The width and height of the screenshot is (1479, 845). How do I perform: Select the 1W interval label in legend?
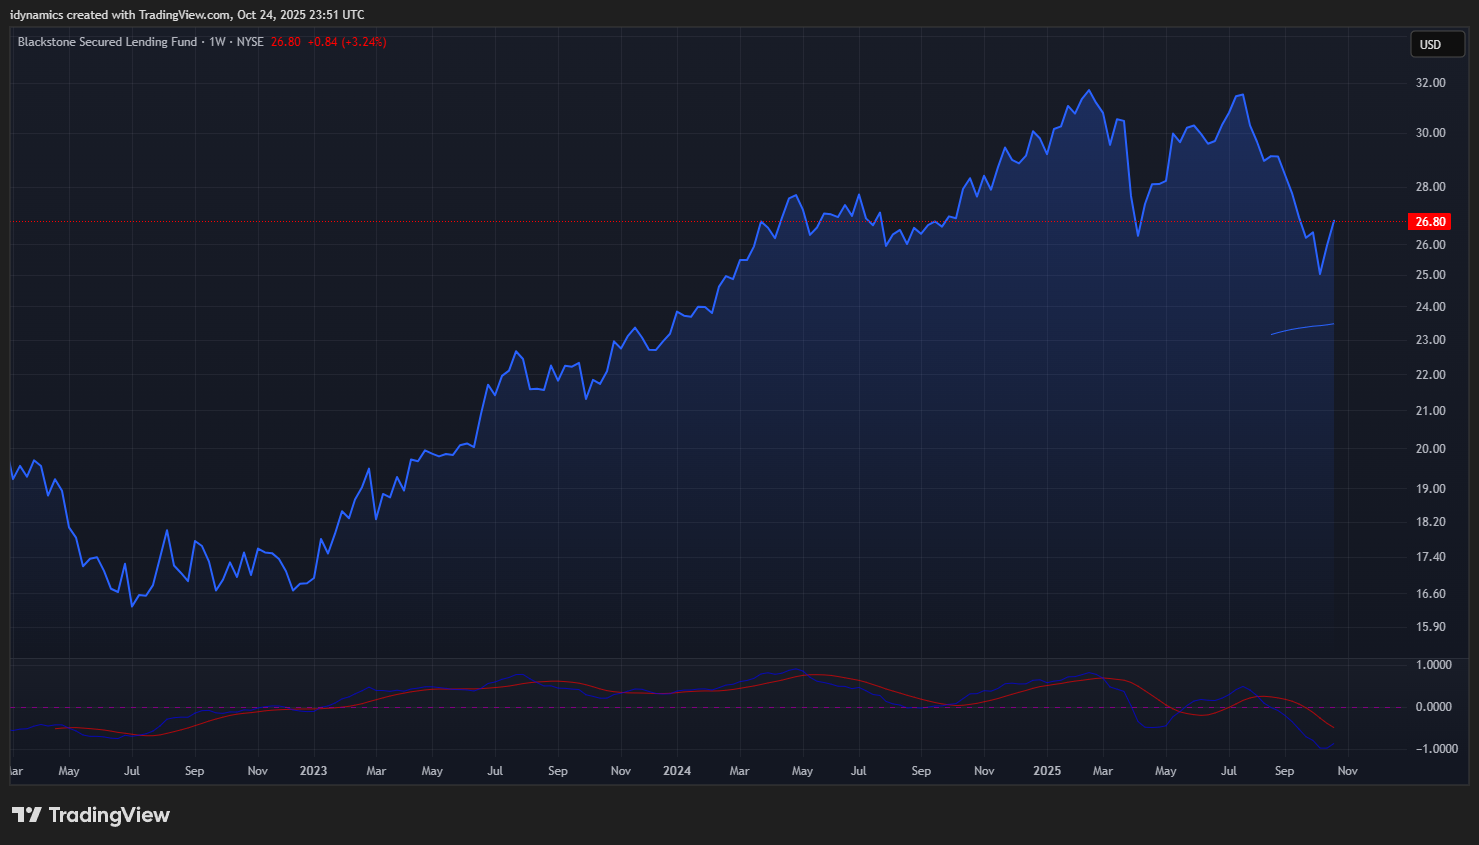[217, 42]
